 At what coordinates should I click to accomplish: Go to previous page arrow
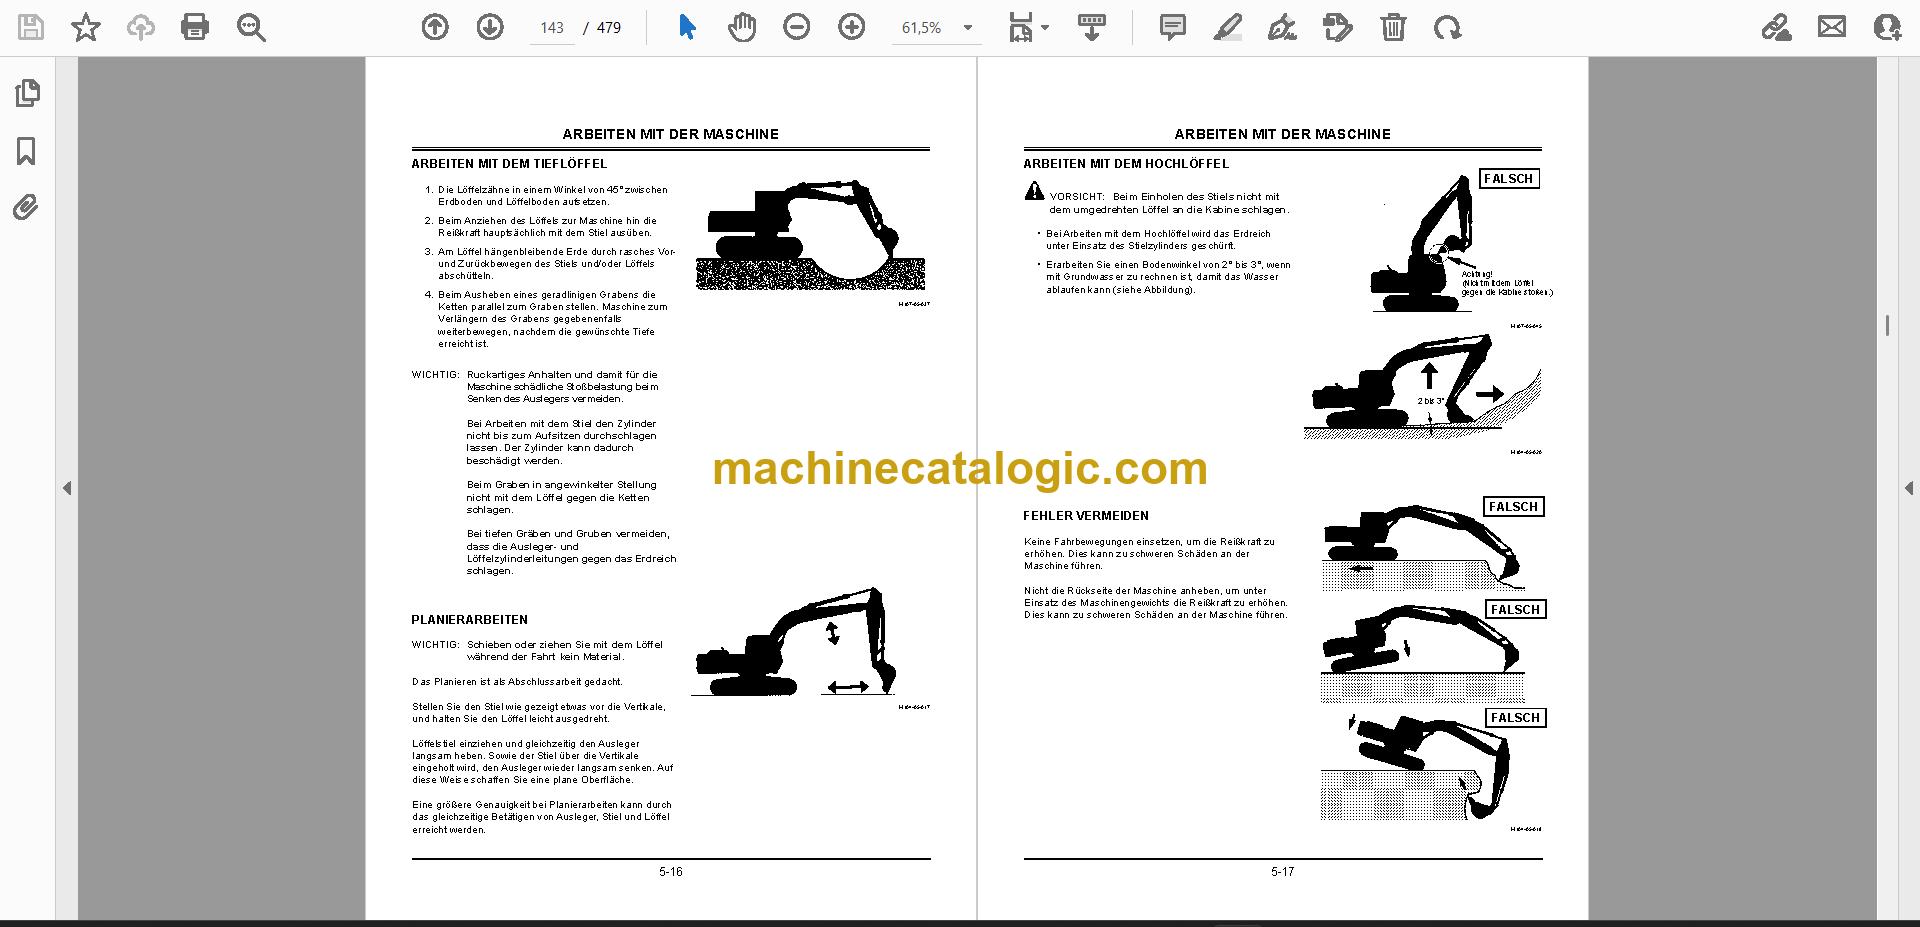[x=435, y=27]
